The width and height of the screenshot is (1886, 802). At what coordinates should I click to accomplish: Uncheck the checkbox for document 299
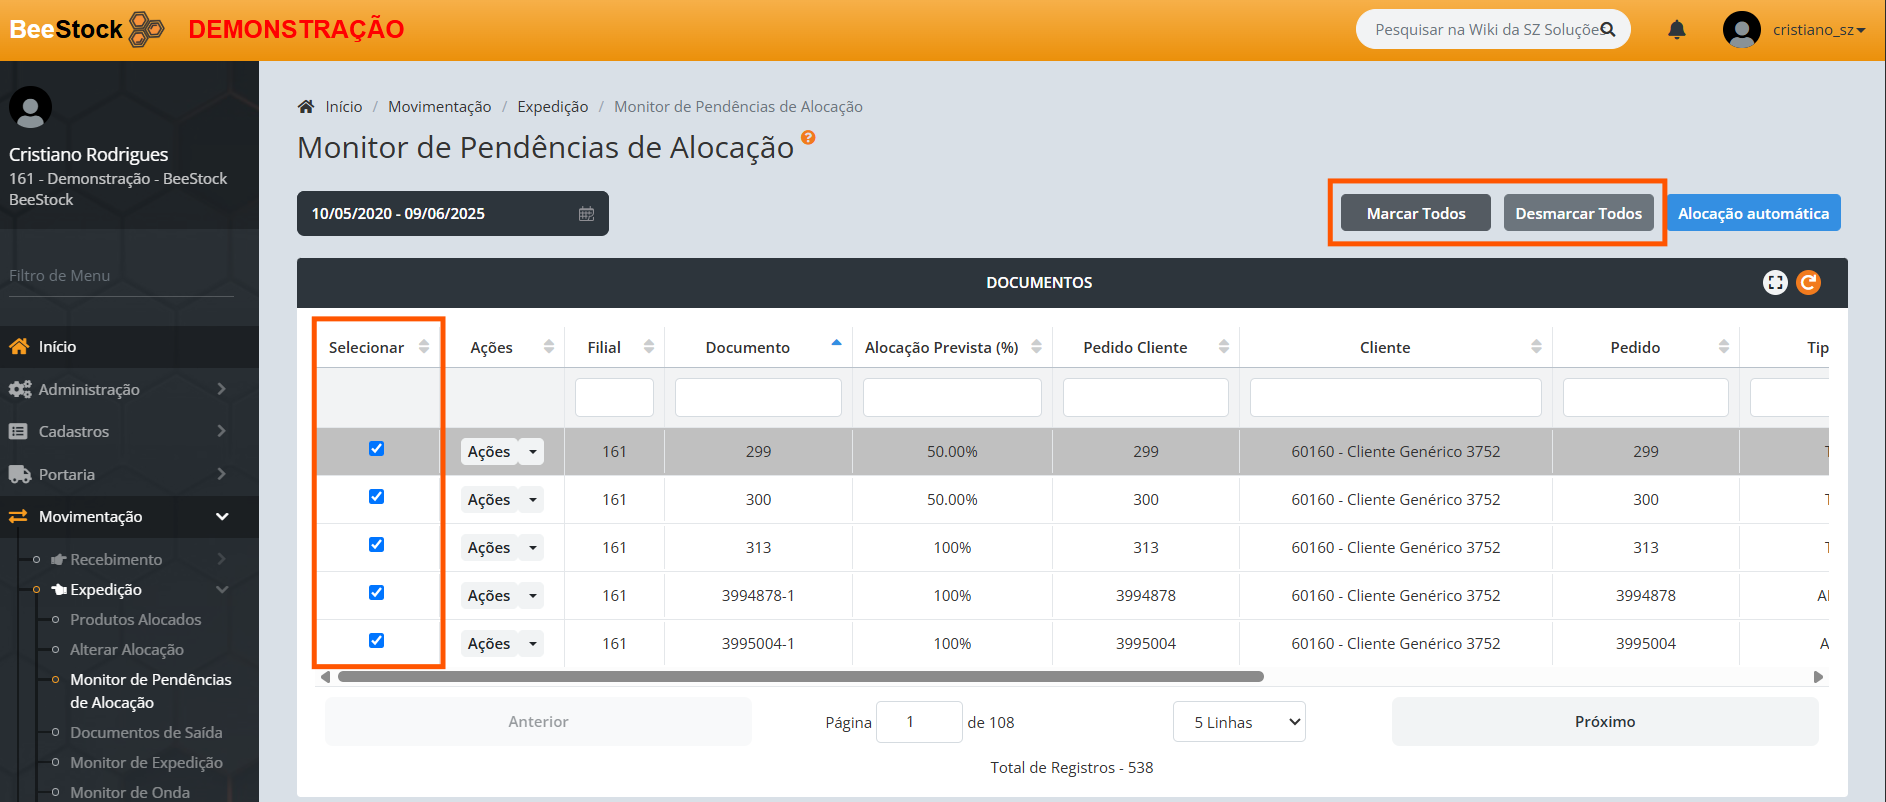click(376, 449)
